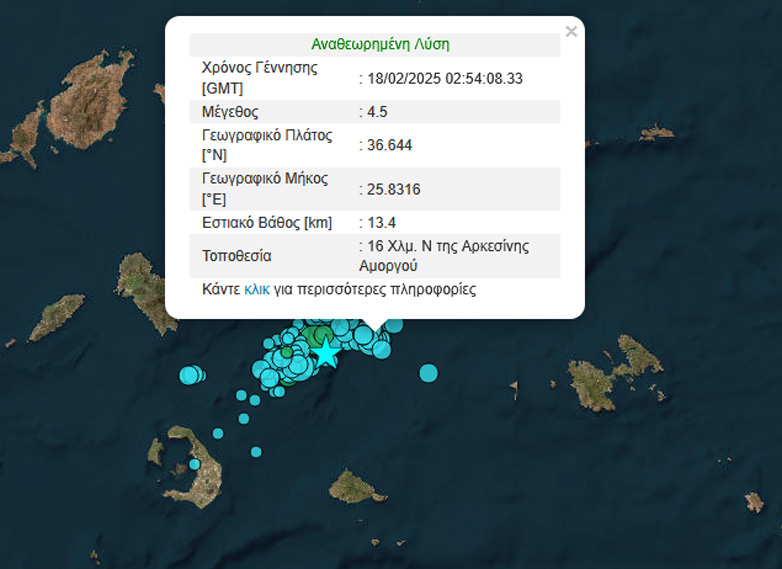Click the small circle marker just northeast of Santorini
Viewport: 782px width, 569px height.
[x=218, y=434]
